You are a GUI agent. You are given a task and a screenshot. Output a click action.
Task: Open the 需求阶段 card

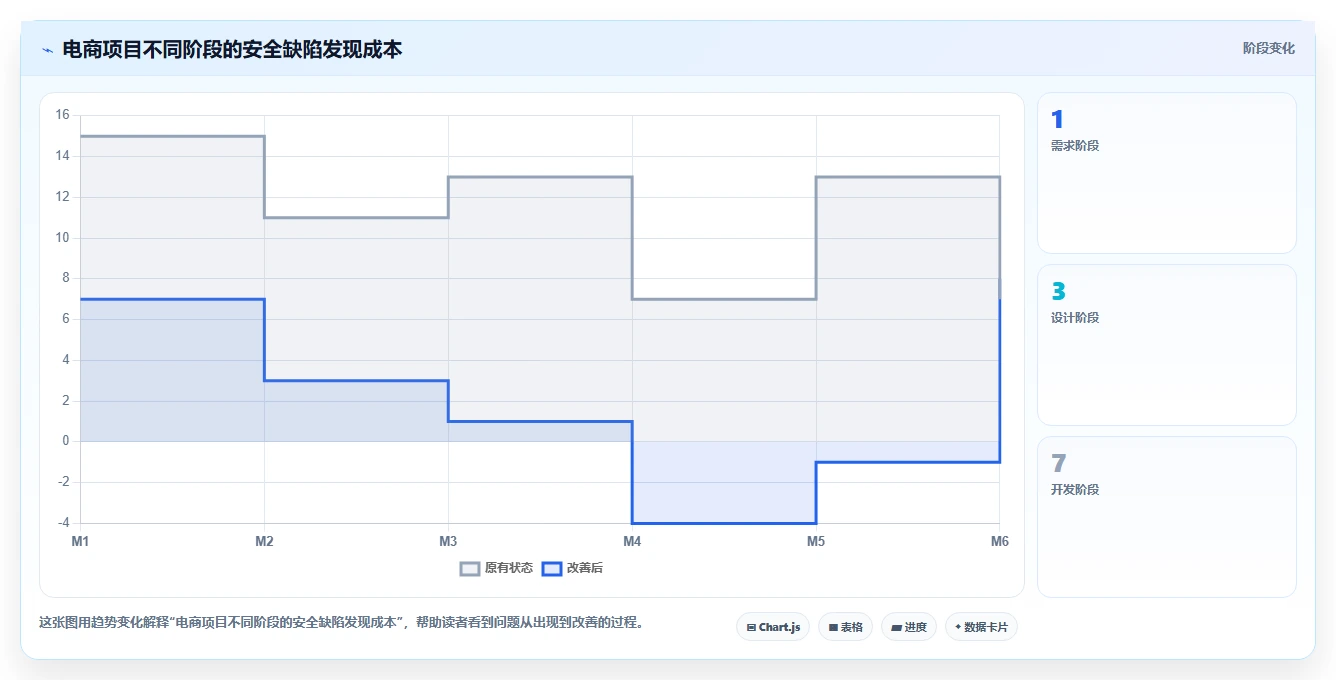1167,173
